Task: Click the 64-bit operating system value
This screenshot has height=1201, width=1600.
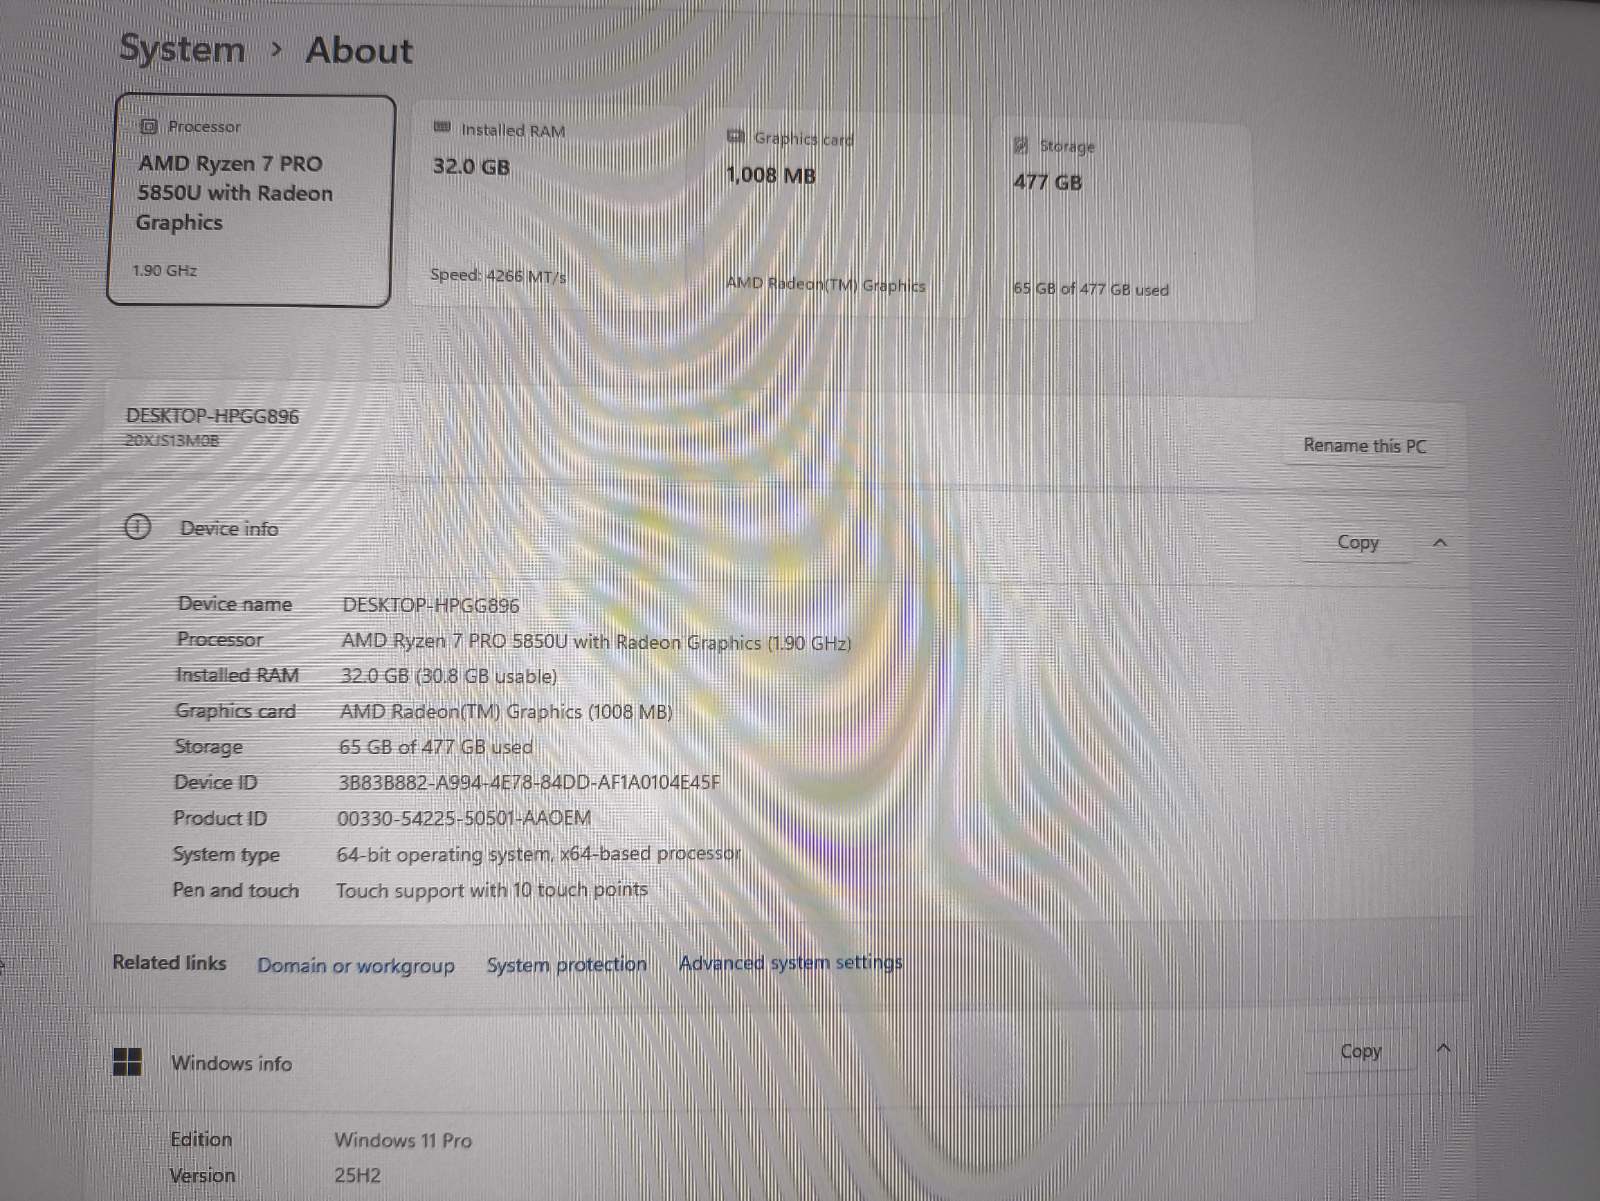Action: [539, 854]
